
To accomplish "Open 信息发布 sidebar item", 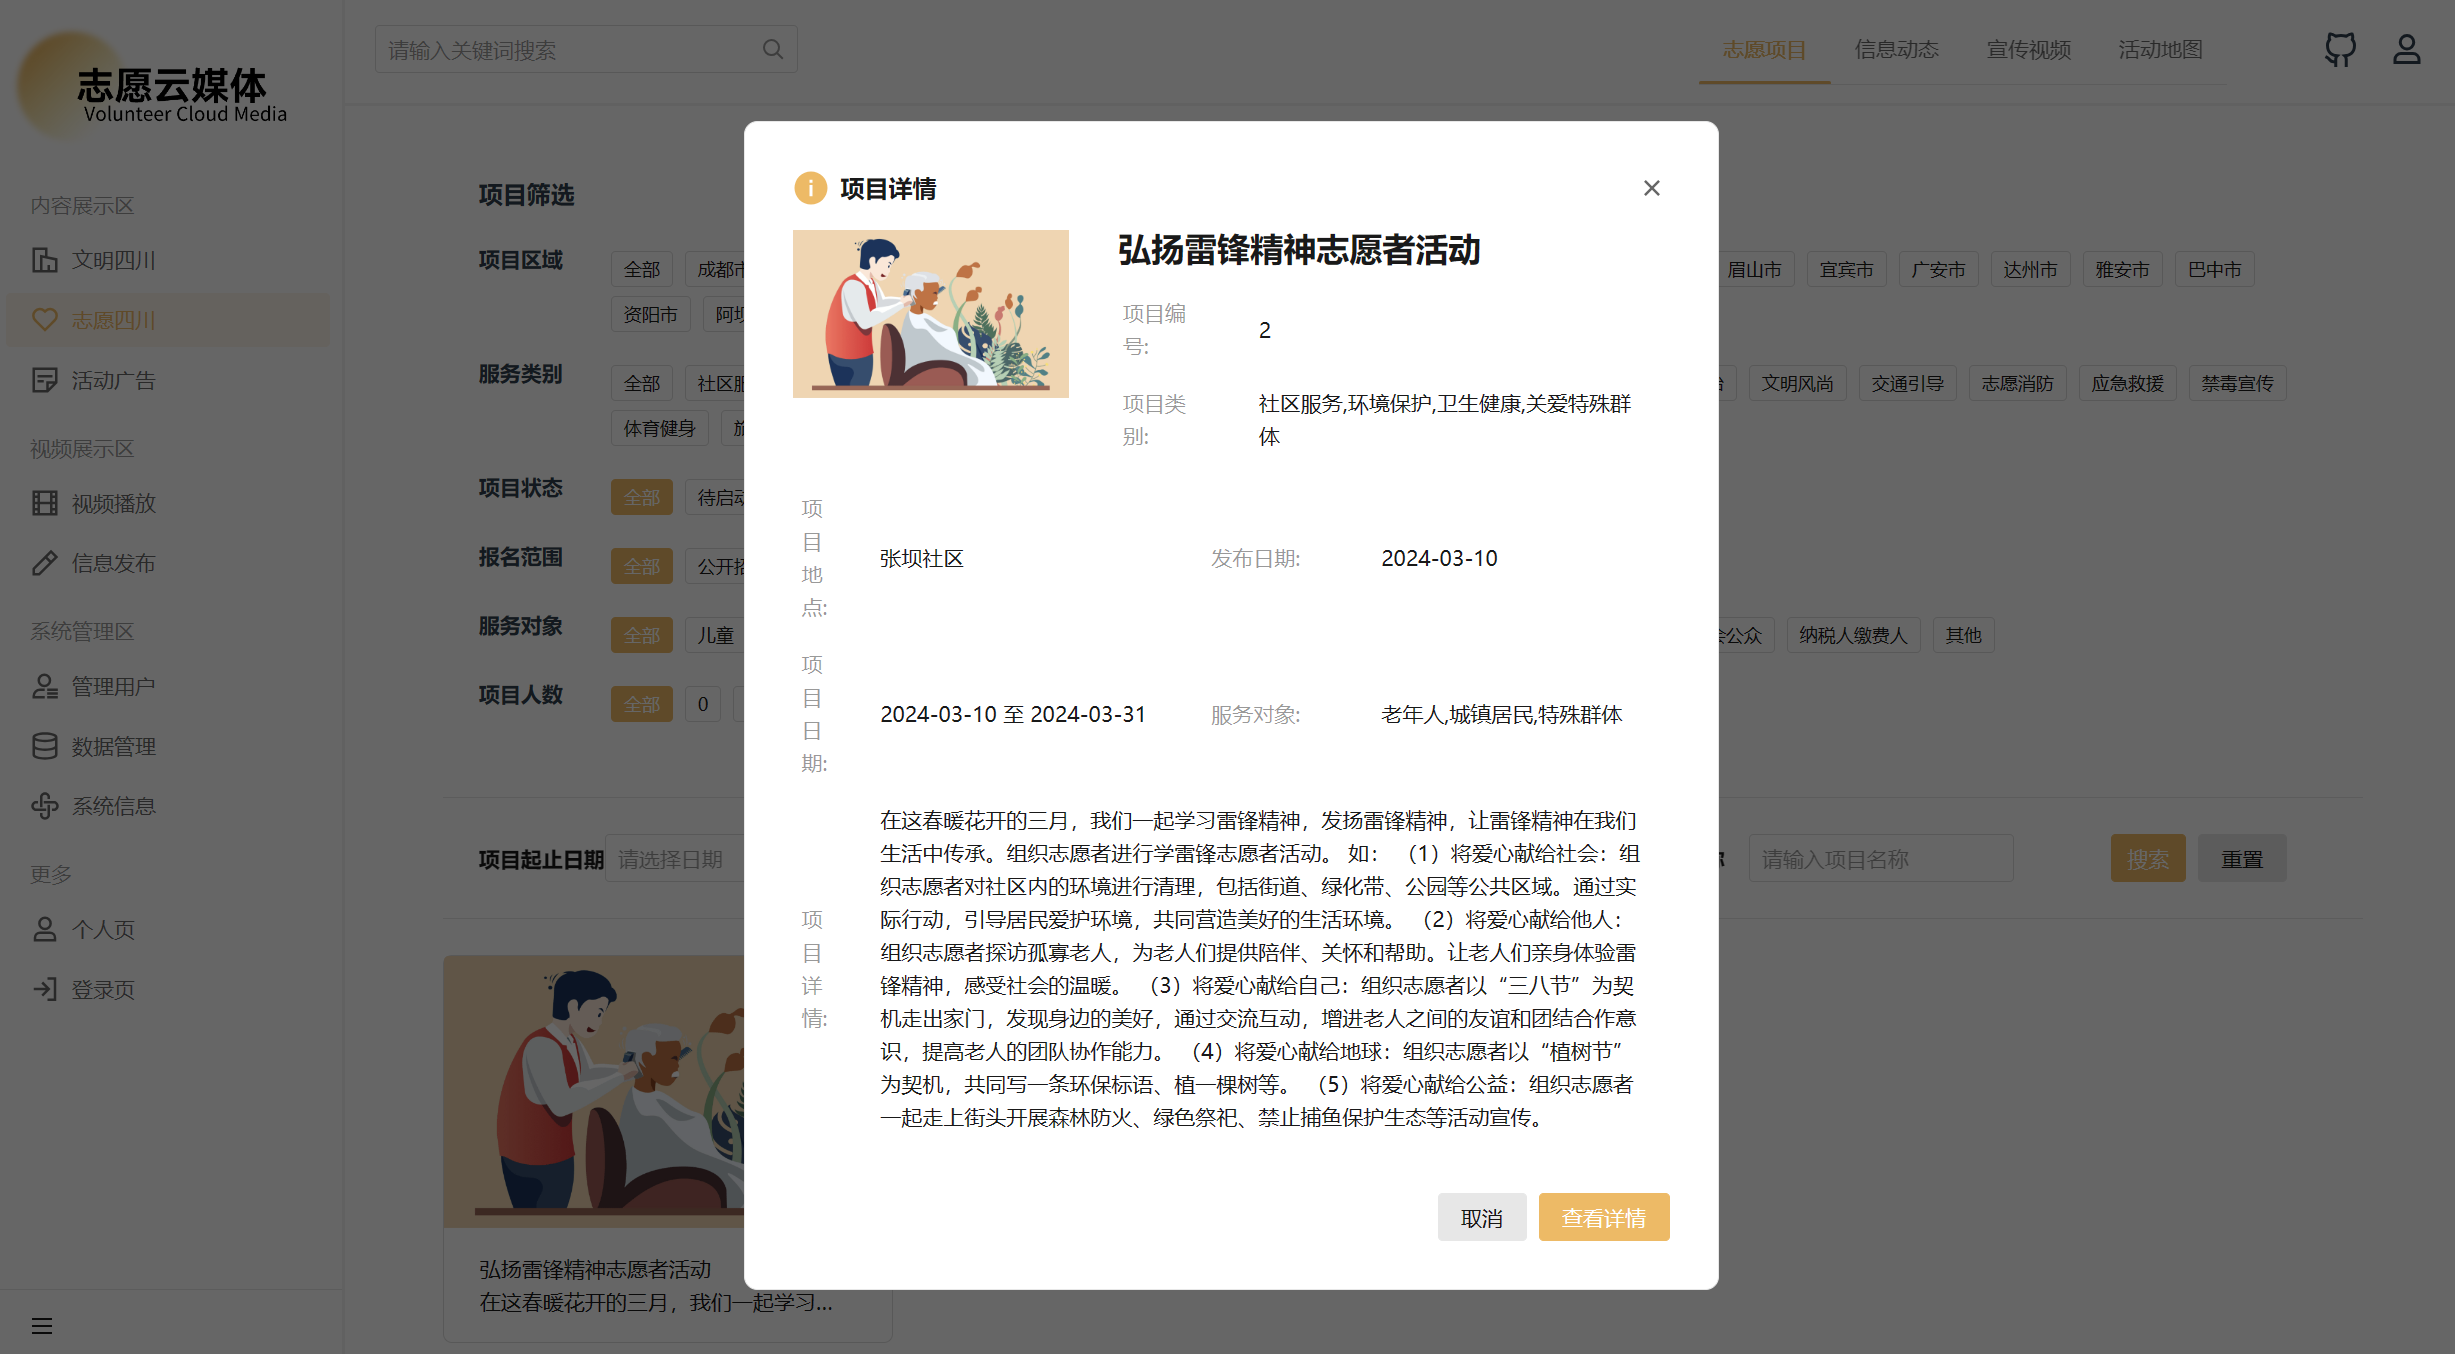I will 113,563.
